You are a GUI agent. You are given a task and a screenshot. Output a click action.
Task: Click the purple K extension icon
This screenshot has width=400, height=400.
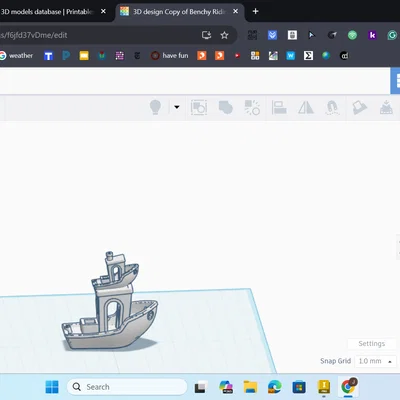[372, 35]
